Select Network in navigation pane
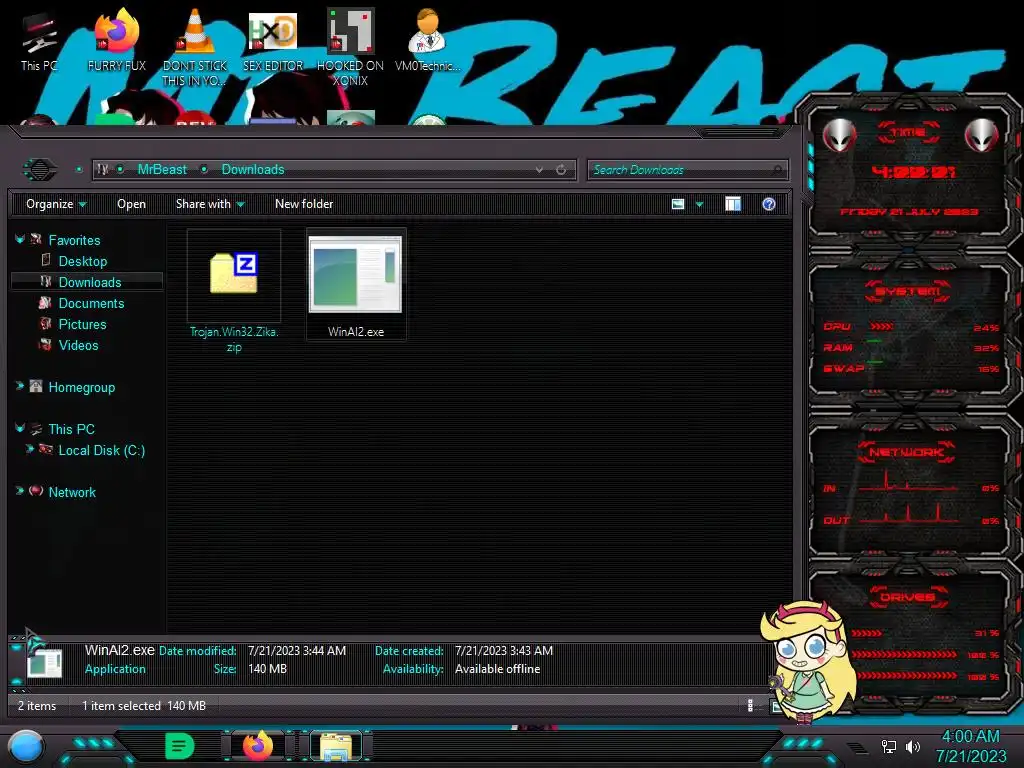 click(x=72, y=492)
